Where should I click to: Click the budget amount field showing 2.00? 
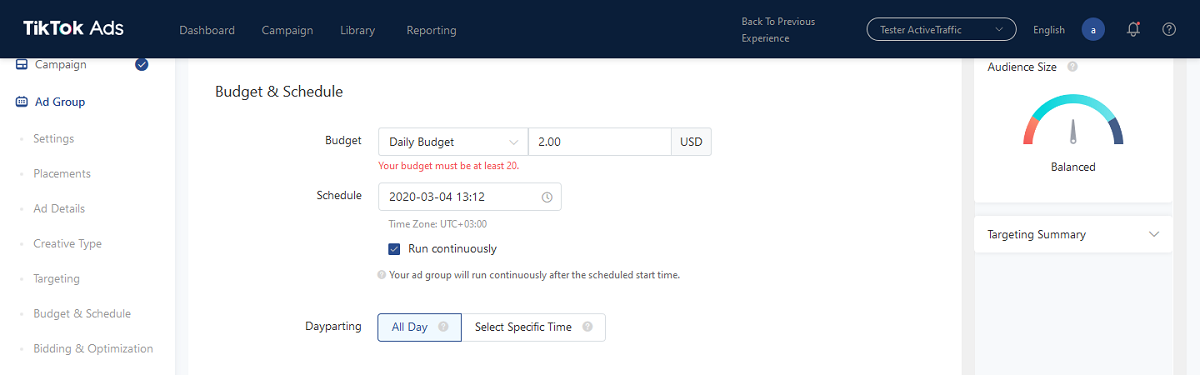(x=600, y=142)
